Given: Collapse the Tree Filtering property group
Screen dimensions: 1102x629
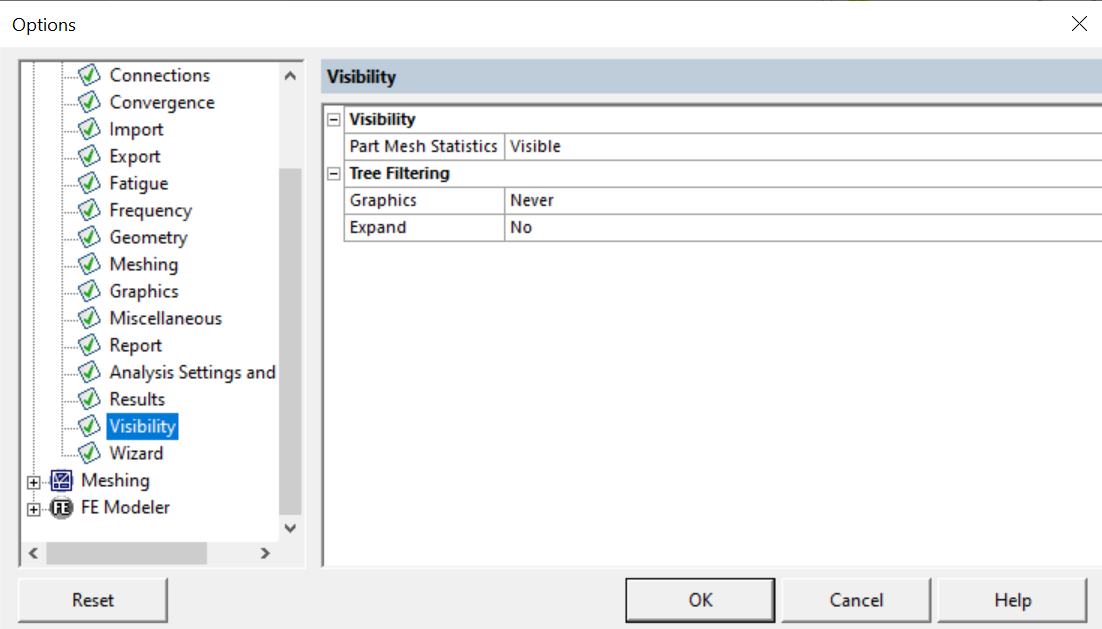Looking at the screenshot, I should pyautogui.click(x=334, y=174).
